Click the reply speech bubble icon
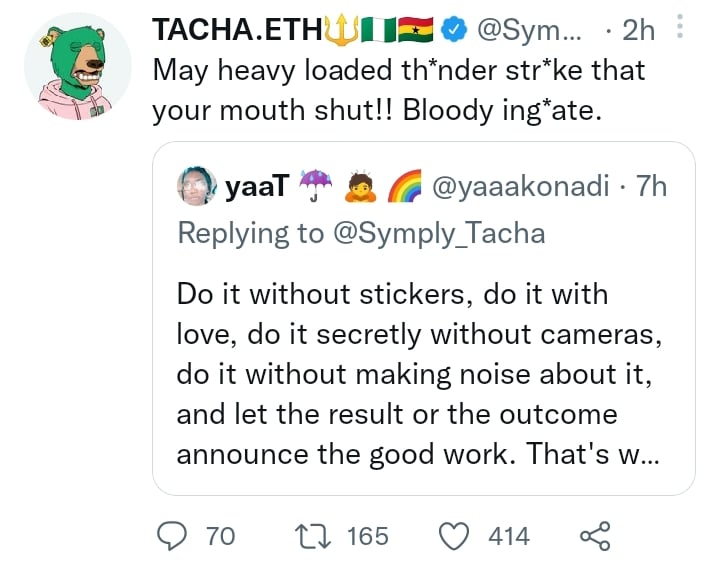The image size is (720, 580). (x=176, y=536)
